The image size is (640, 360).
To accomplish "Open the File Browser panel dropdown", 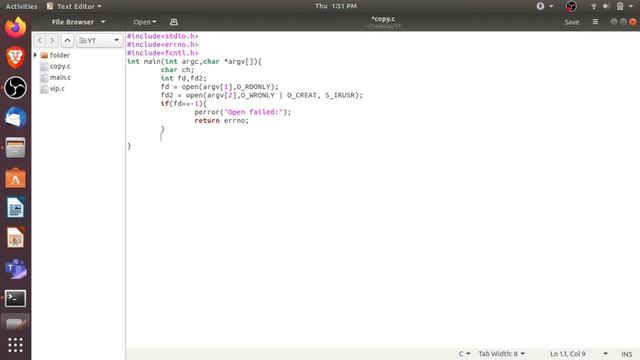I will coord(78,22).
